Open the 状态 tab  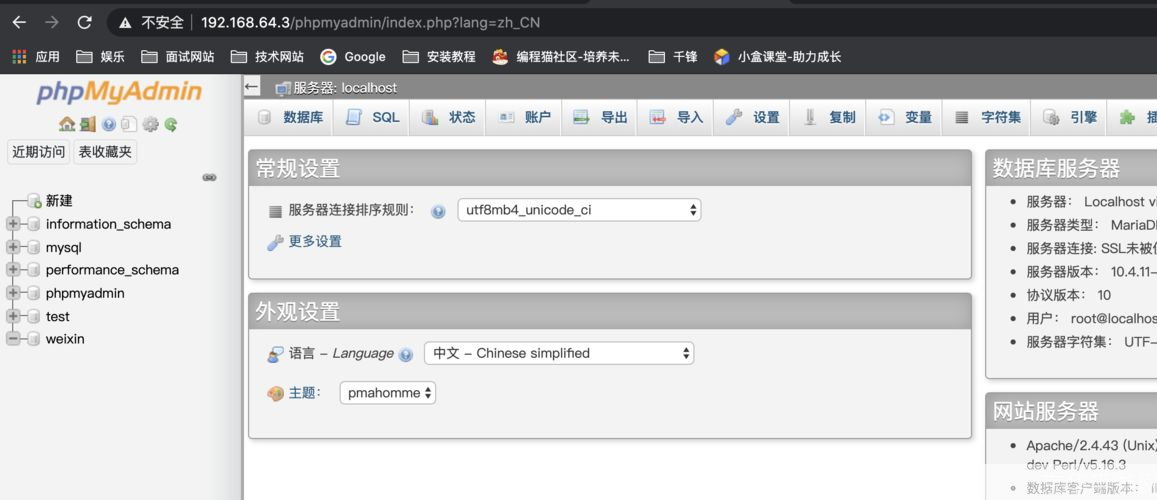[x=448, y=117]
